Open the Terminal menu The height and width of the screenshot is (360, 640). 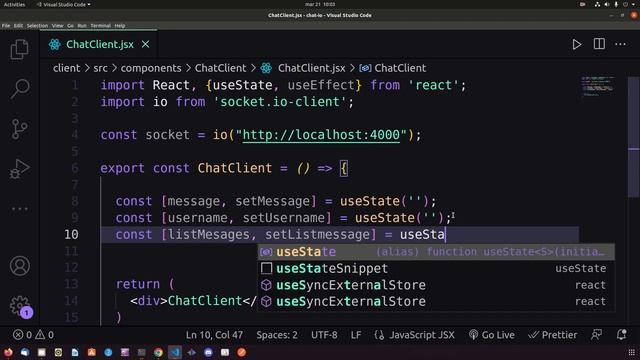coord(100,25)
